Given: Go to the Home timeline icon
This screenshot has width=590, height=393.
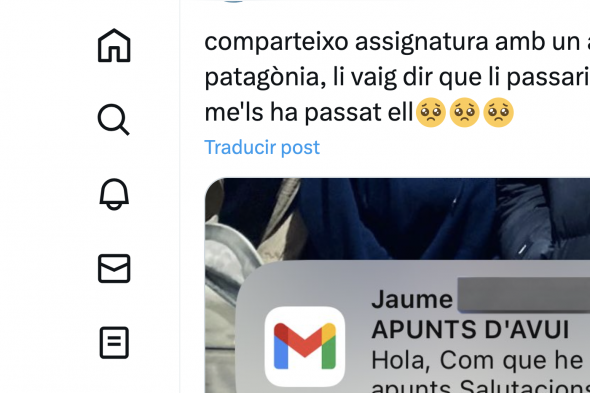Looking at the screenshot, I should pos(114,45).
